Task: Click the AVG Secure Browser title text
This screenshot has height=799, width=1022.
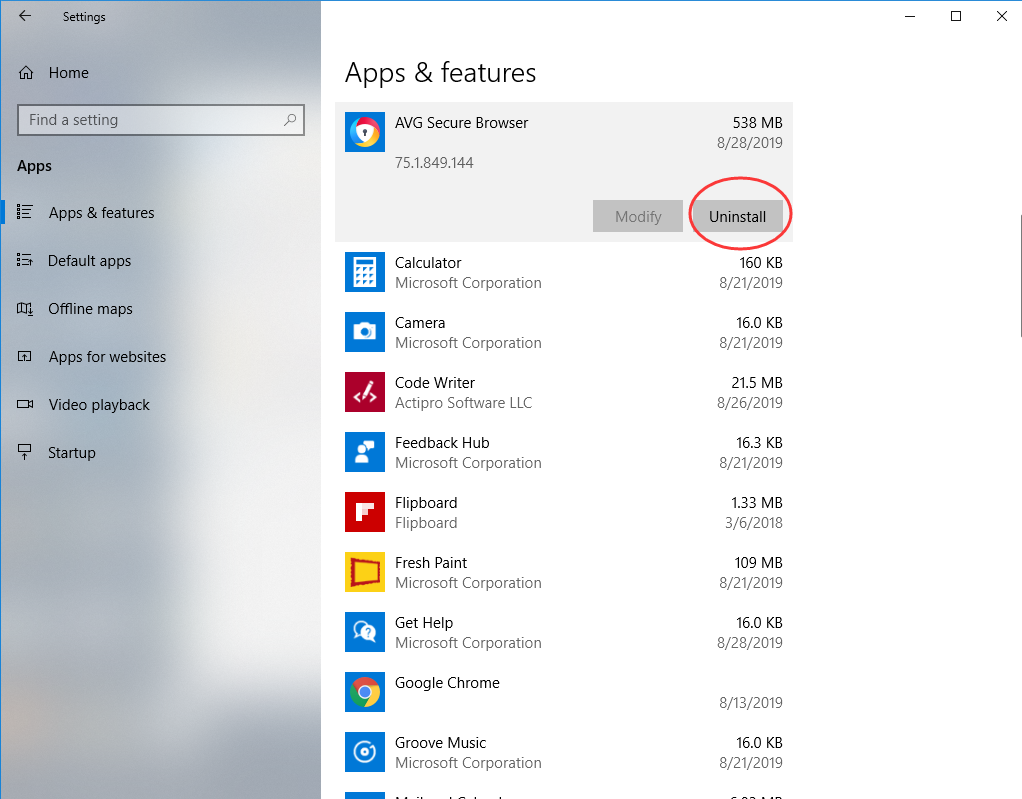Action: [x=461, y=123]
